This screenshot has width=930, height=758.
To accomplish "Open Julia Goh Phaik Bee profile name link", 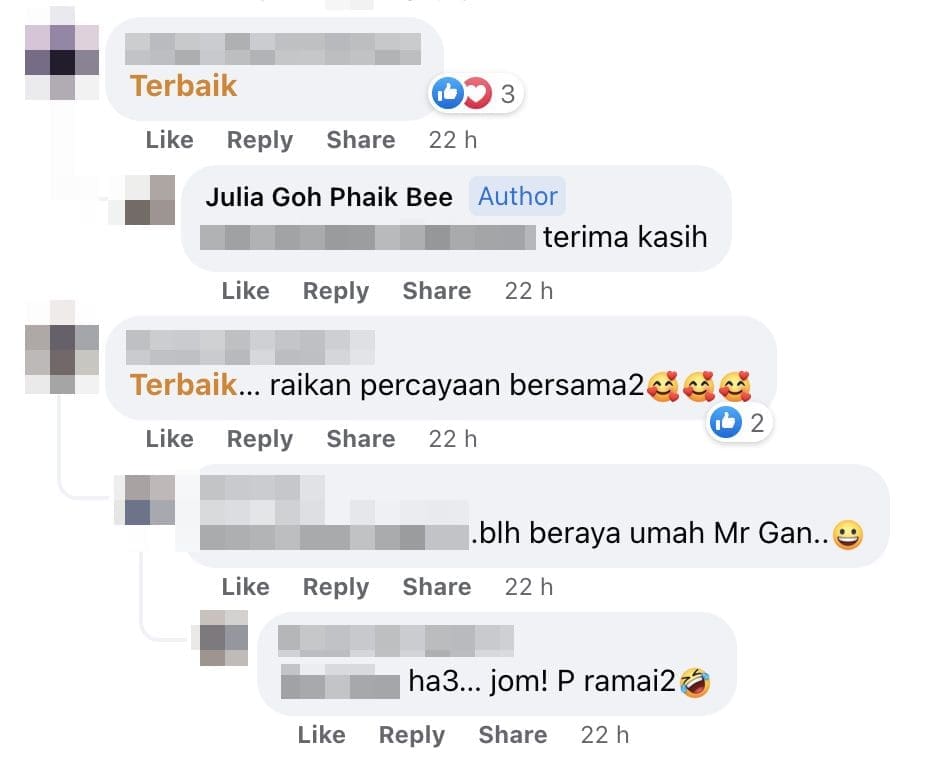I will (329, 197).
